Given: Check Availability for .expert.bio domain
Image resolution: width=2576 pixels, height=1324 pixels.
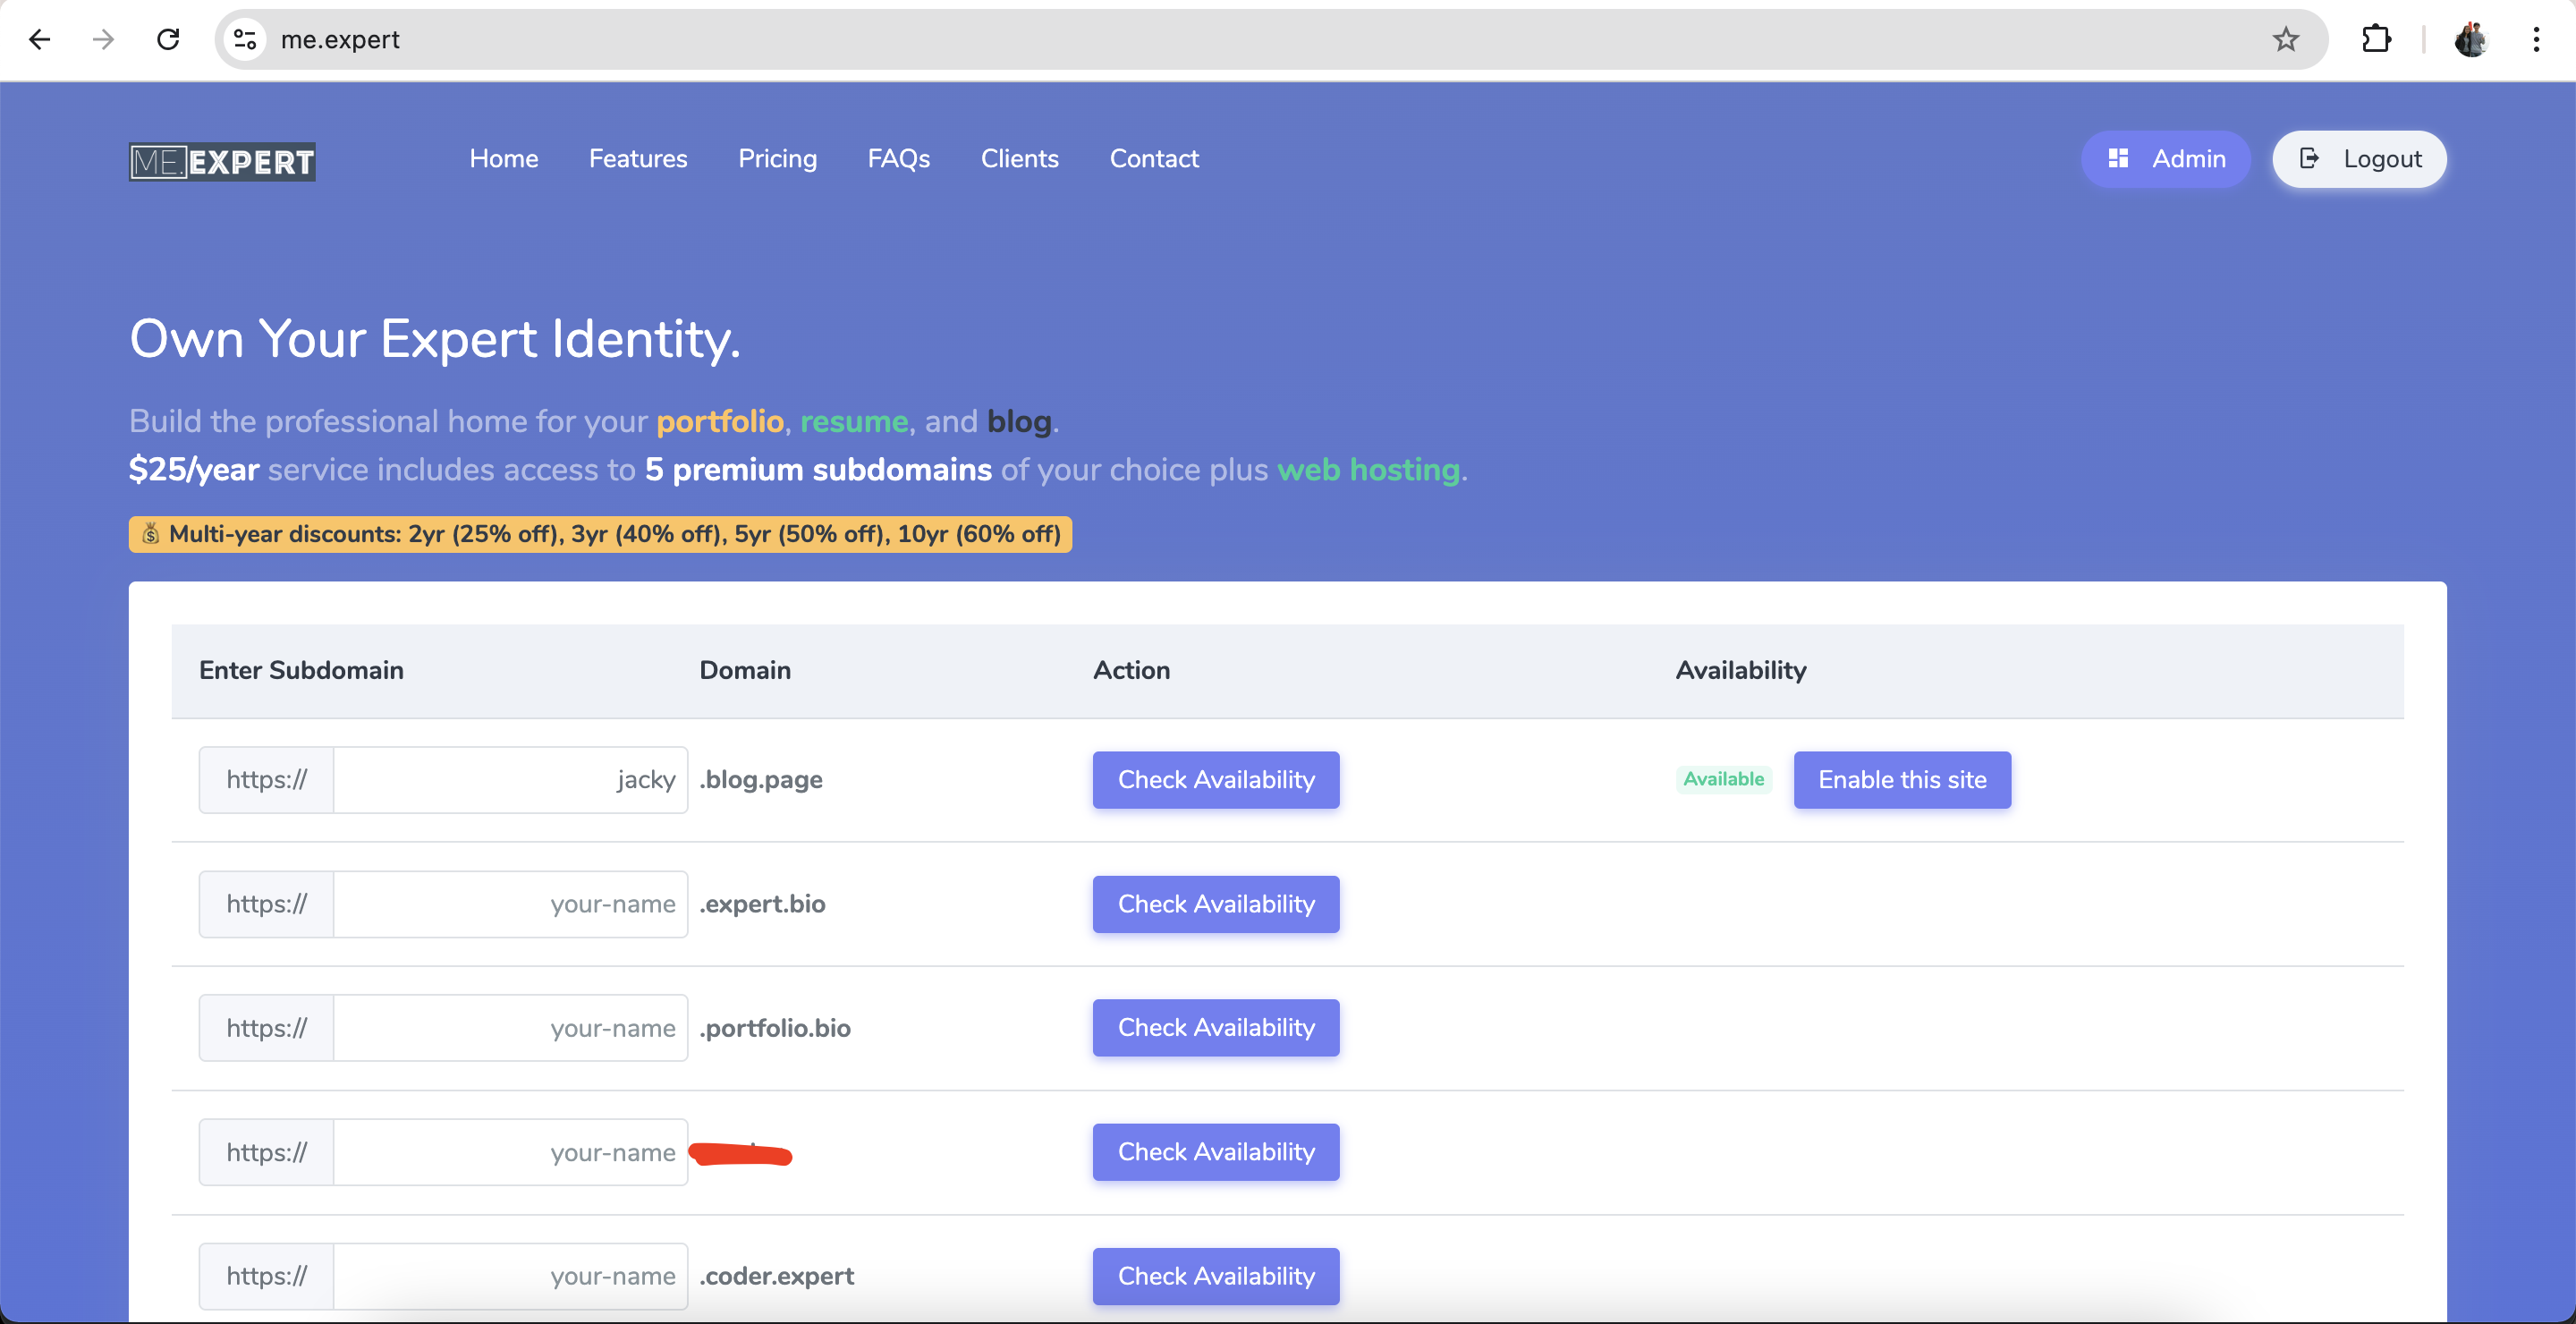Looking at the screenshot, I should (x=1216, y=904).
